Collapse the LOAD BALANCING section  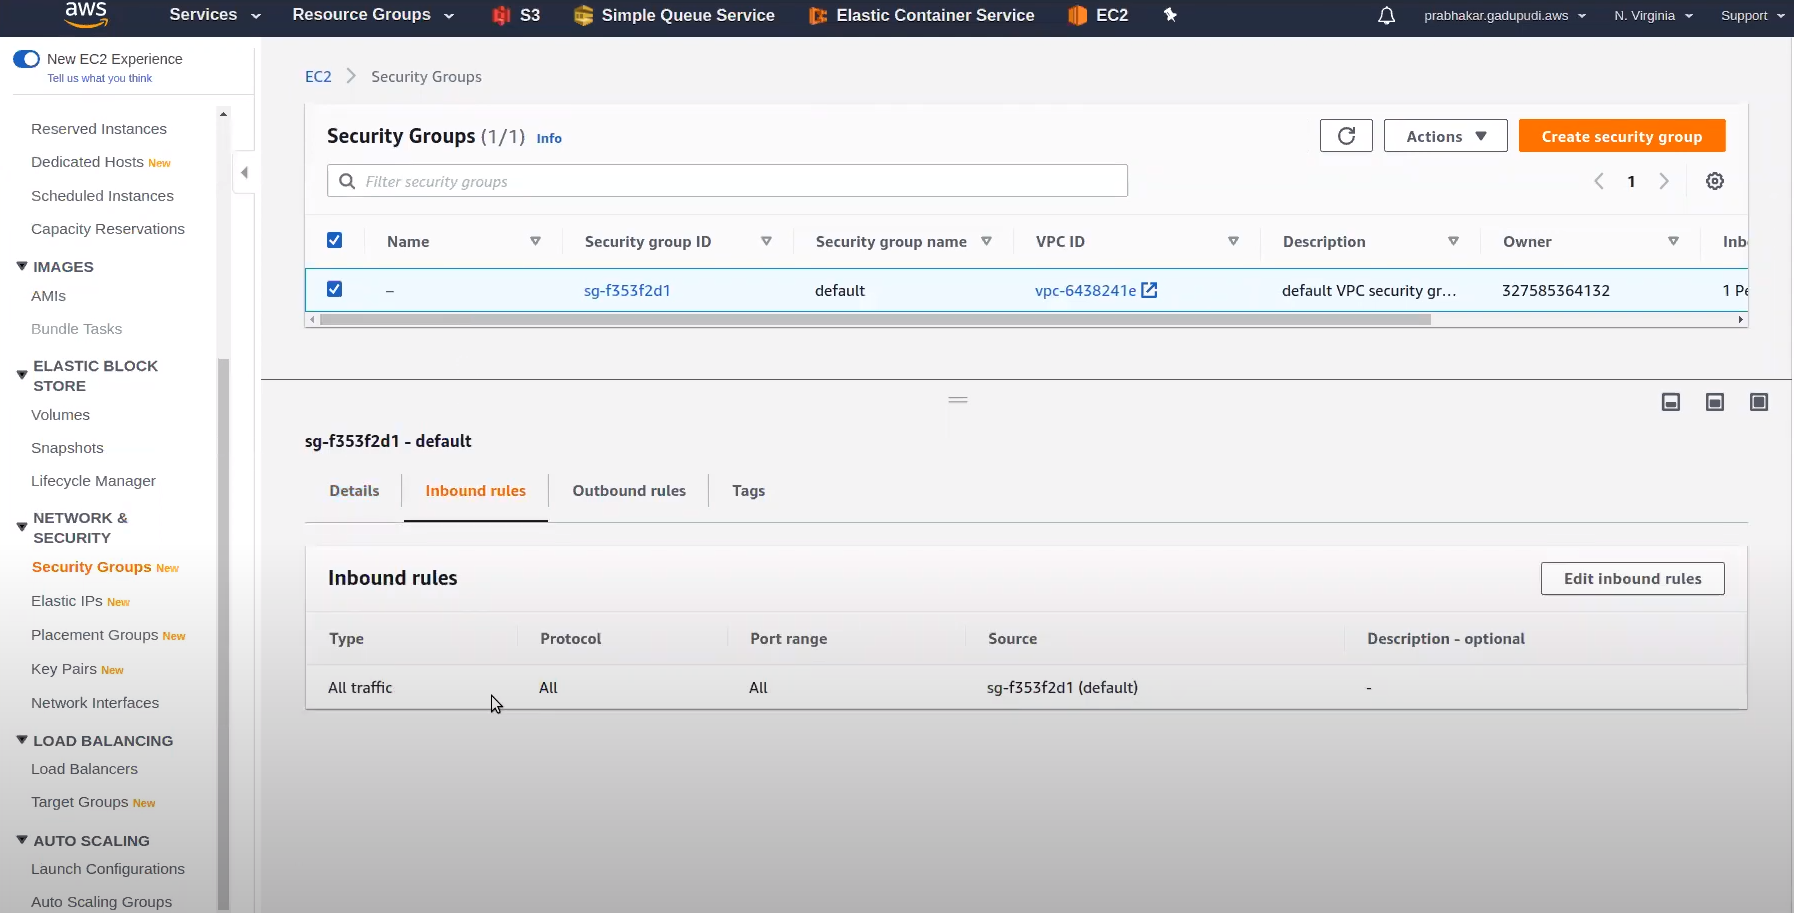click(22, 740)
